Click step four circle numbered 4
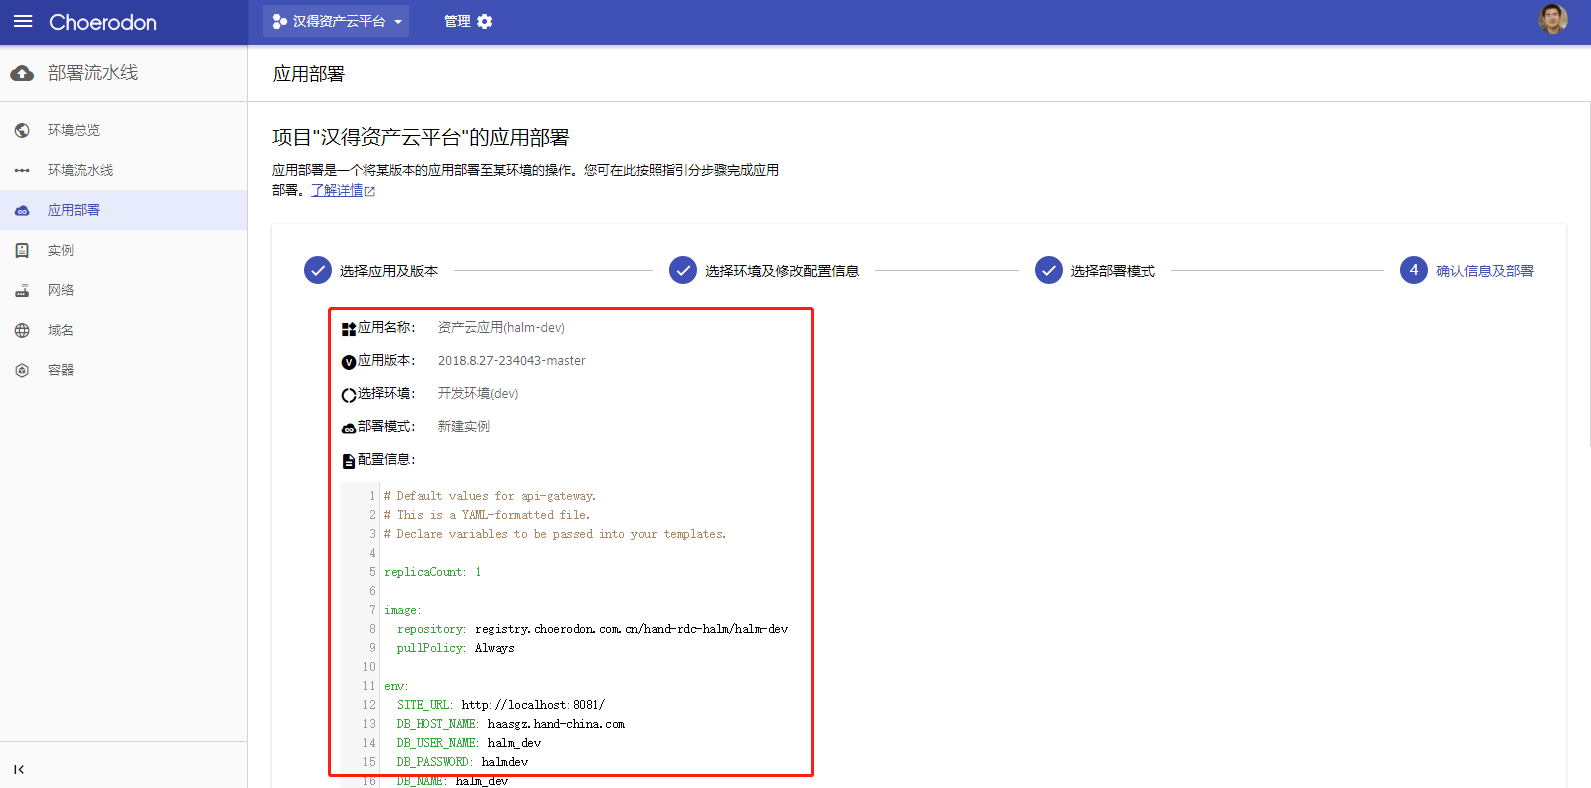Image resolution: width=1591 pixels, height=788 pixels. (x=1414, y=270)
